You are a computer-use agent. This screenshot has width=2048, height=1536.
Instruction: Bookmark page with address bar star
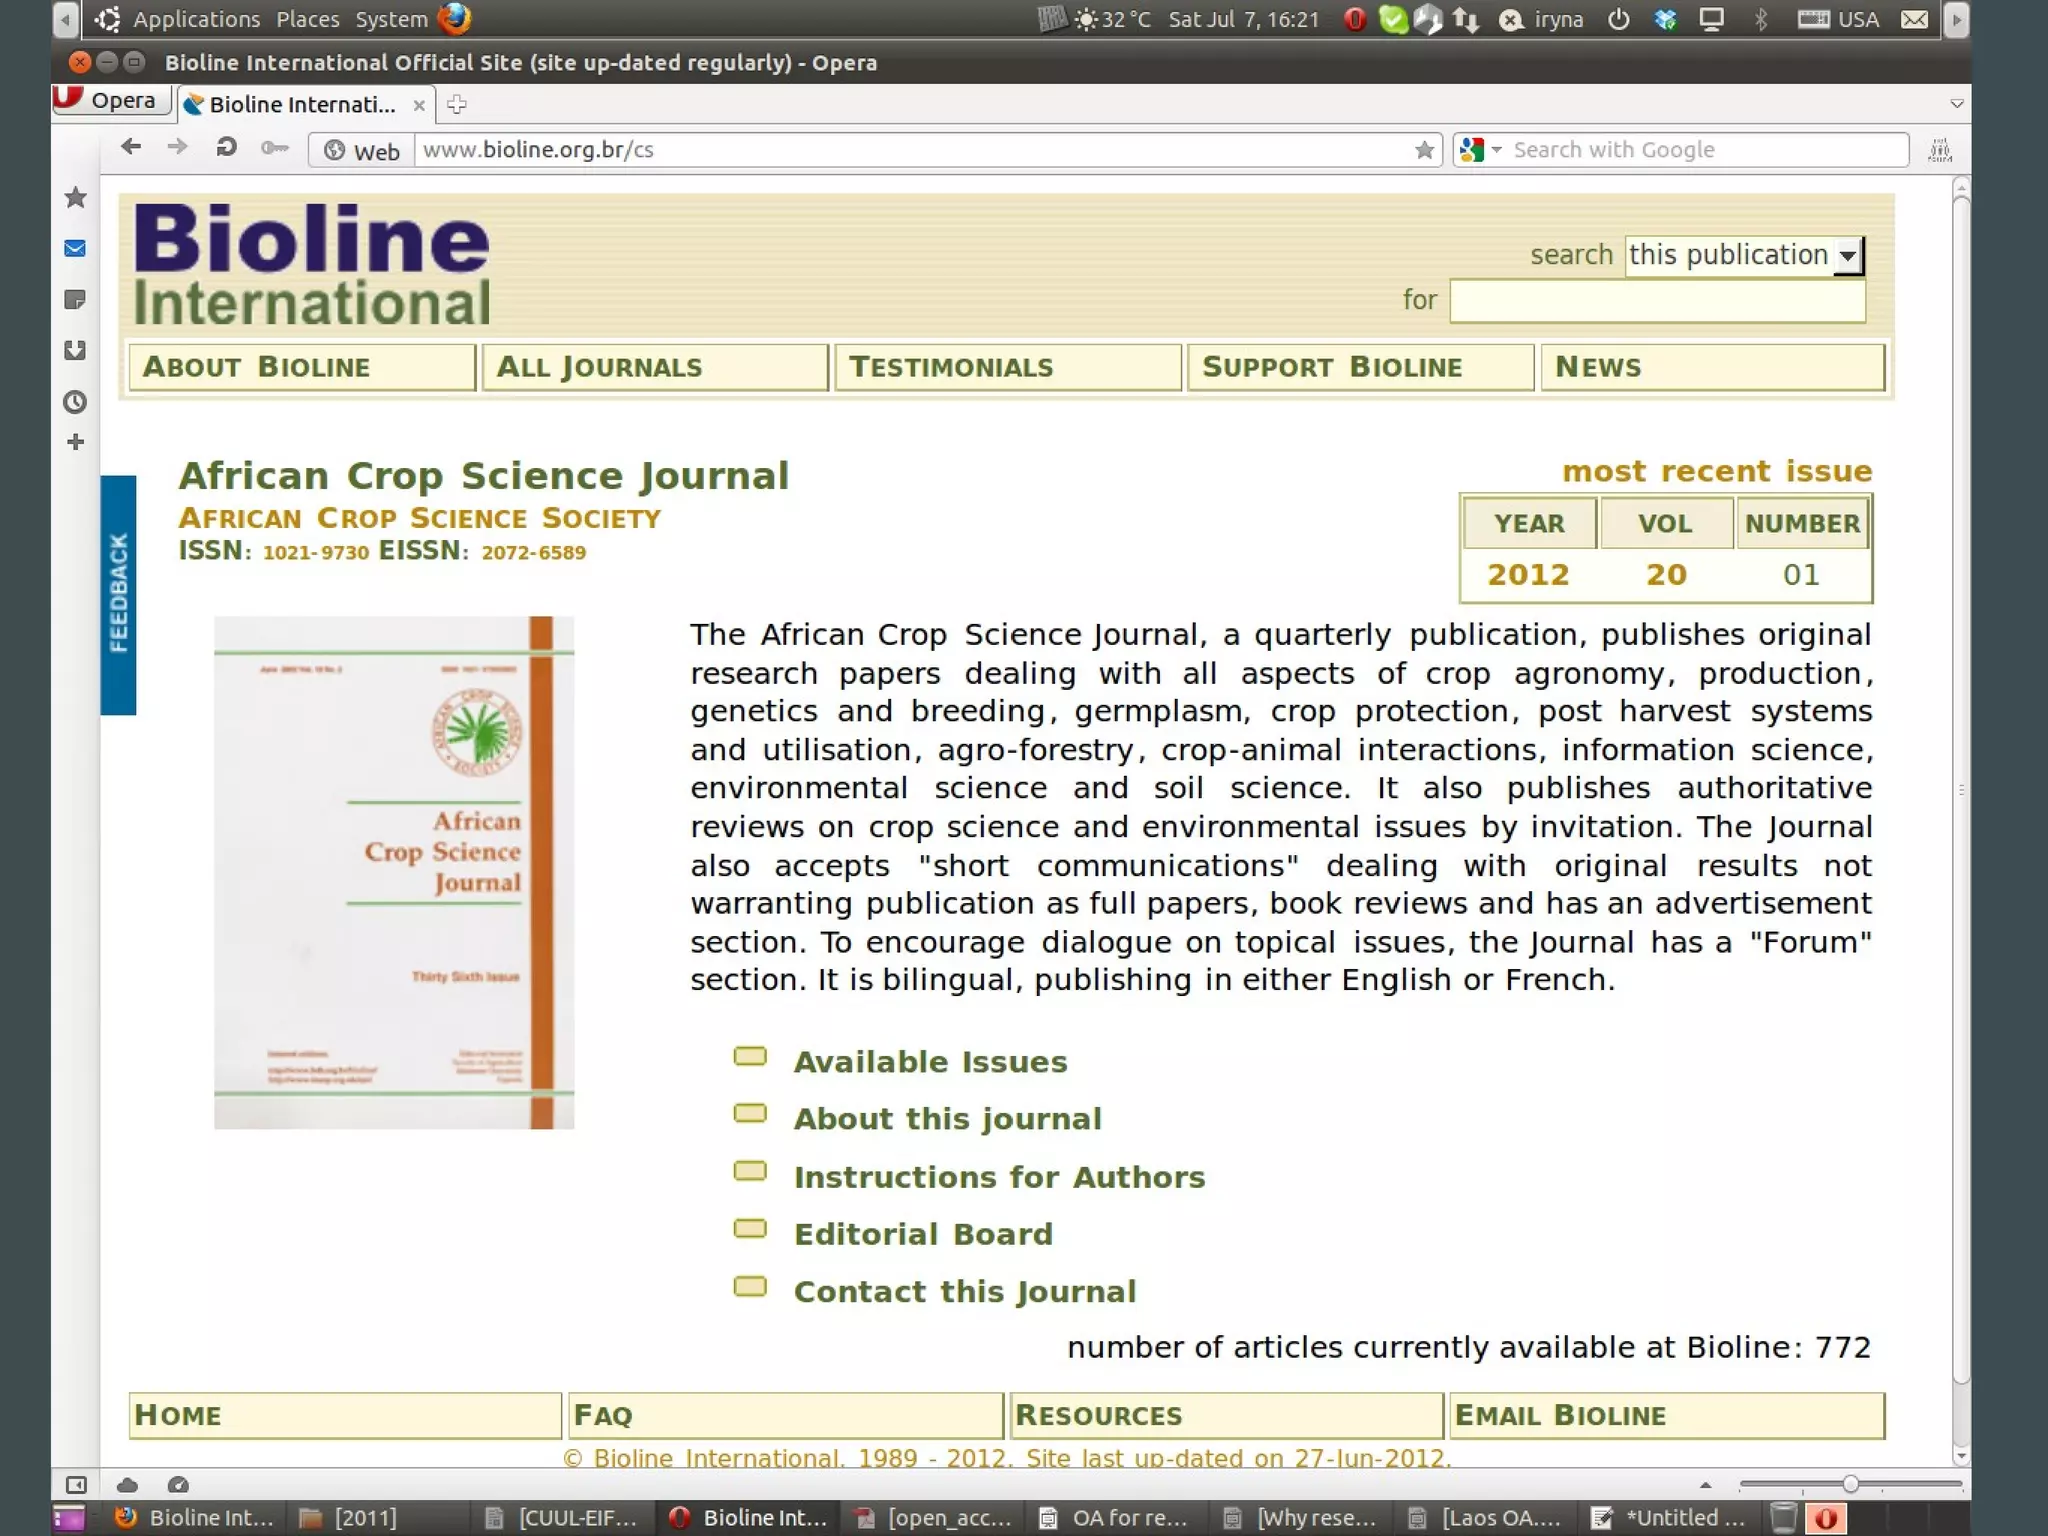pyautogui.click(x=1424, y=150)
